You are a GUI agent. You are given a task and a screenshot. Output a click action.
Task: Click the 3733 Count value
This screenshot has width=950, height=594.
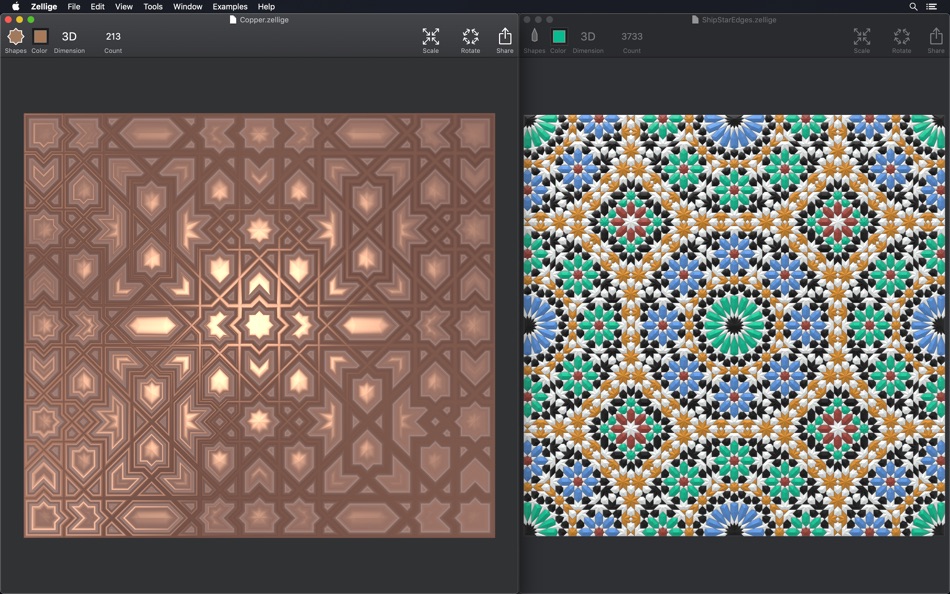pos(632,37)
